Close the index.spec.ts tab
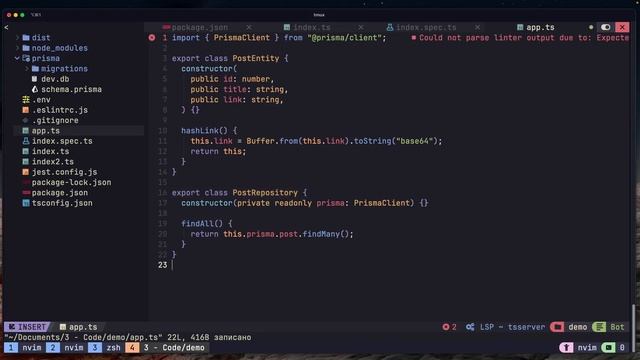The image size is (640, 360). click(x=477, y=27)
